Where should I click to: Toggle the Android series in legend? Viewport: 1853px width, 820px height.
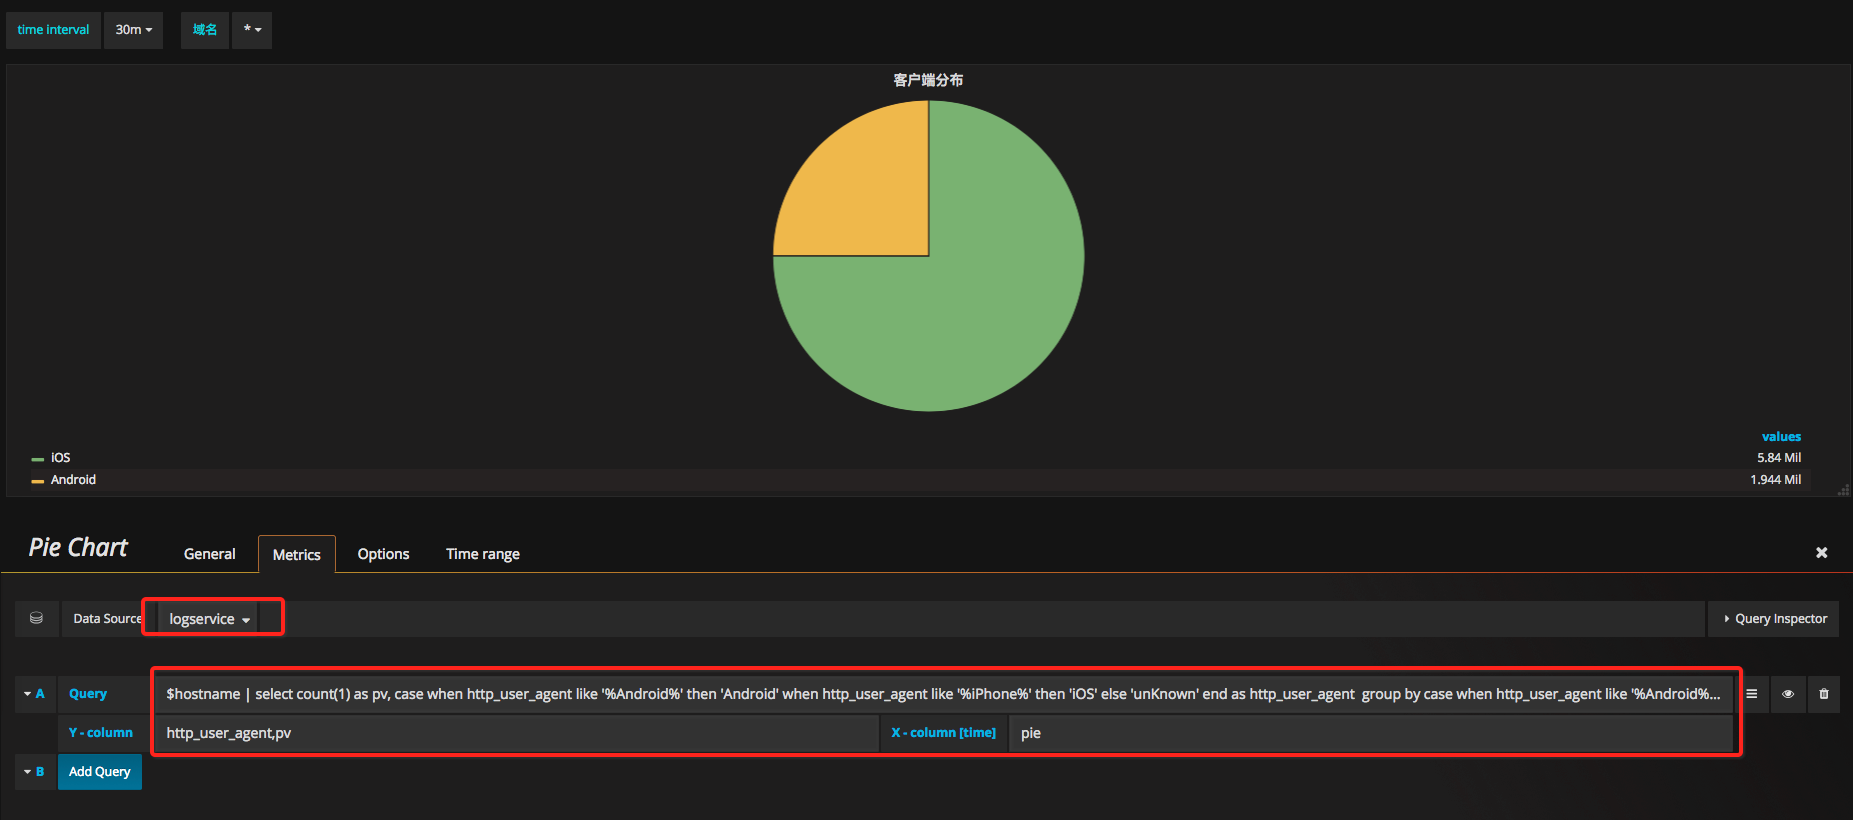tap(73, 480)
